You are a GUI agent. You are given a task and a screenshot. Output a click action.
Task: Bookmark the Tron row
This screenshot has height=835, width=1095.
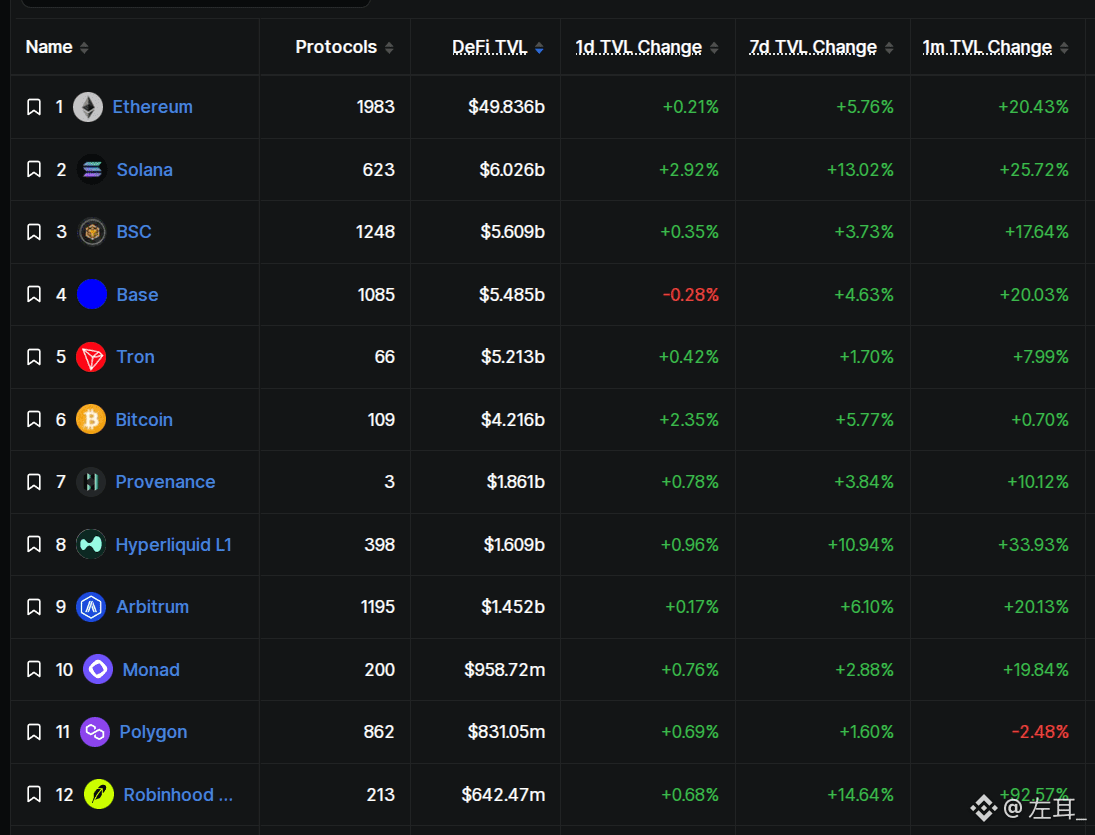tap(34, 357)
